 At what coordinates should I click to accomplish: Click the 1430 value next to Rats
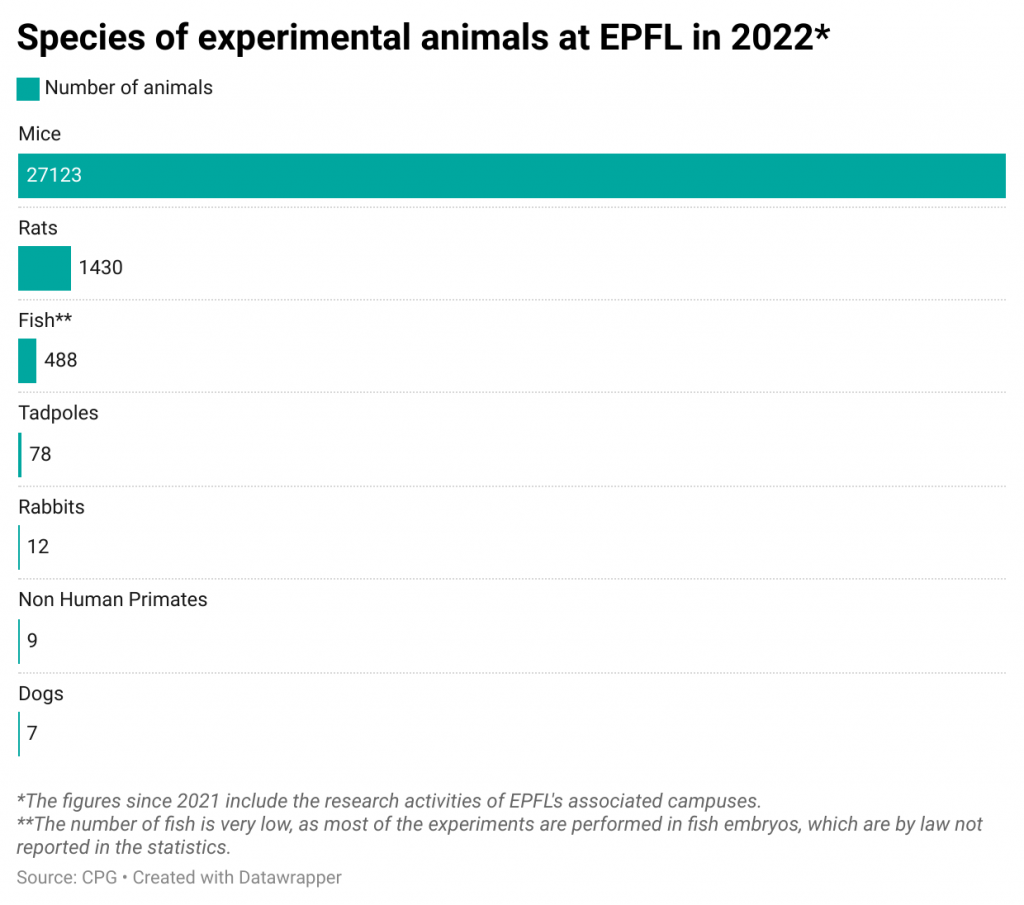point(101,268)
